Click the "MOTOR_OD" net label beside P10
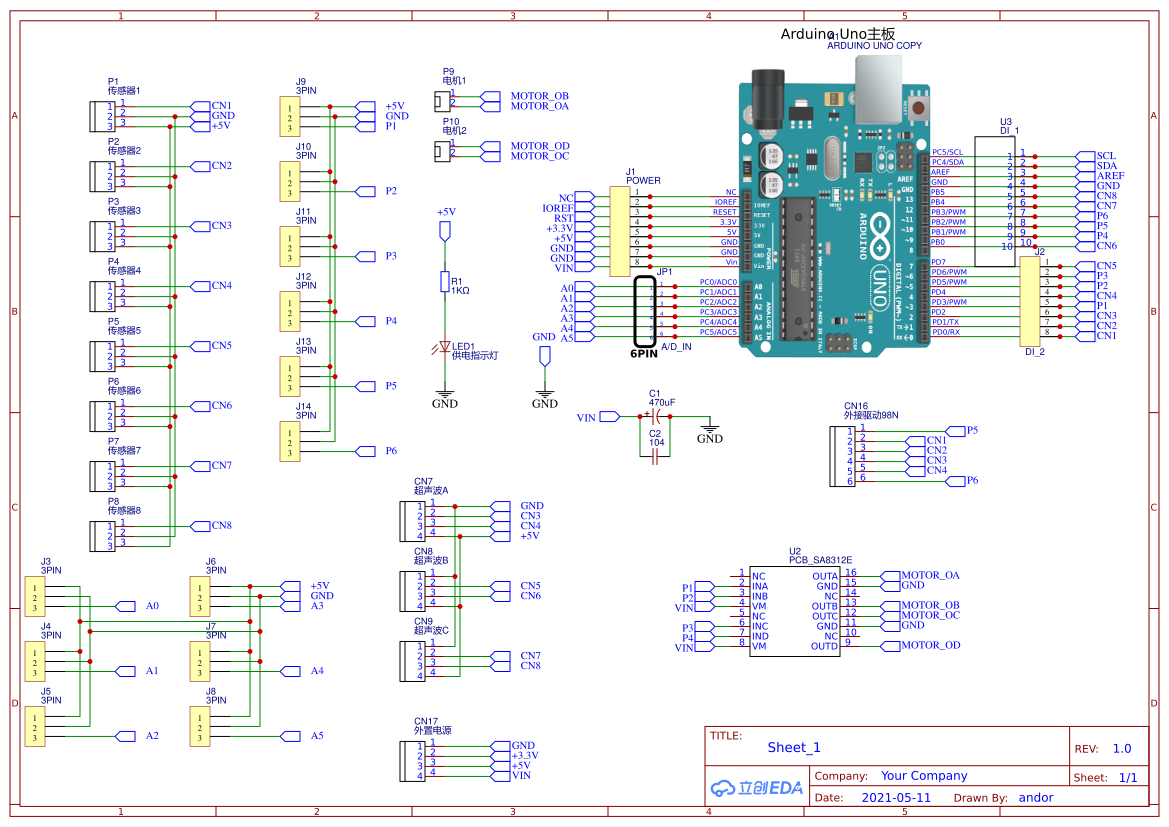The image size is (1169, 827). [x=540, y=146]
